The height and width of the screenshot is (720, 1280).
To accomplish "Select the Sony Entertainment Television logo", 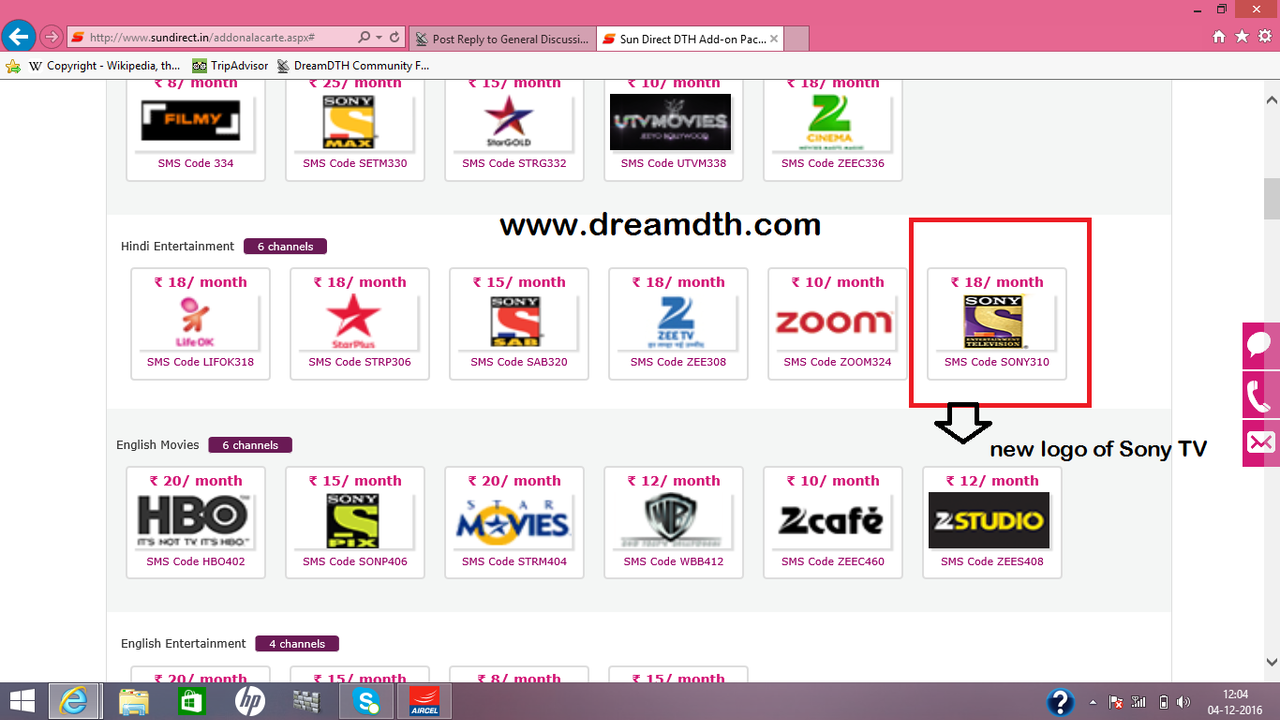I will pyautogui.click(x=994, y=322).
